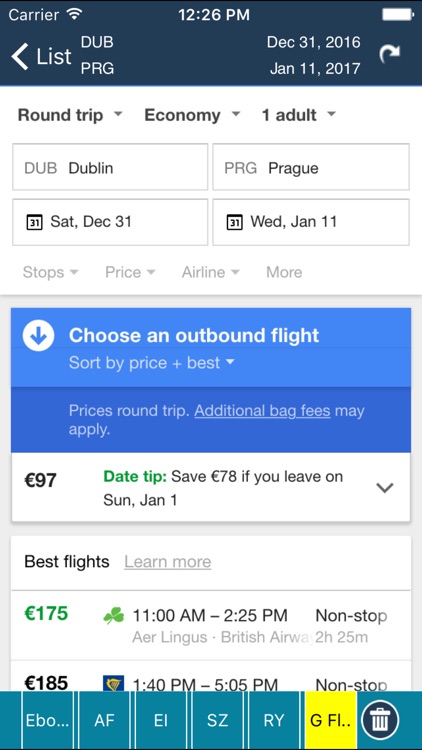Open the 1 adult passengers dropdown

[x=299, y=115]
